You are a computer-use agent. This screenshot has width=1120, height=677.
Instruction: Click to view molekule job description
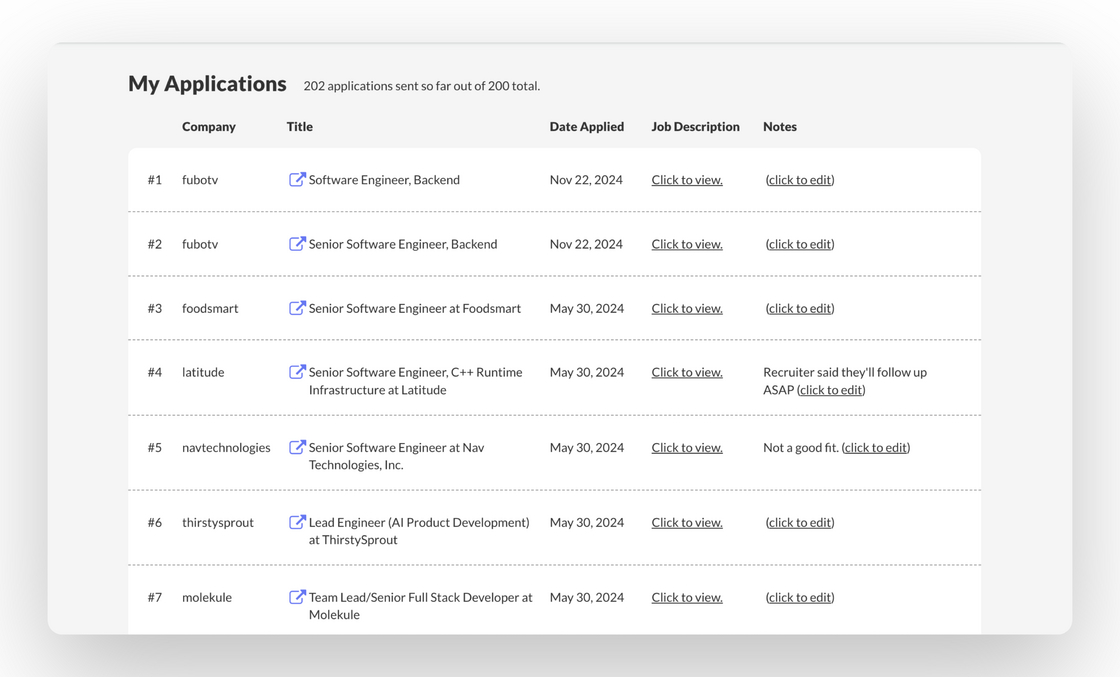click(686, 598)
